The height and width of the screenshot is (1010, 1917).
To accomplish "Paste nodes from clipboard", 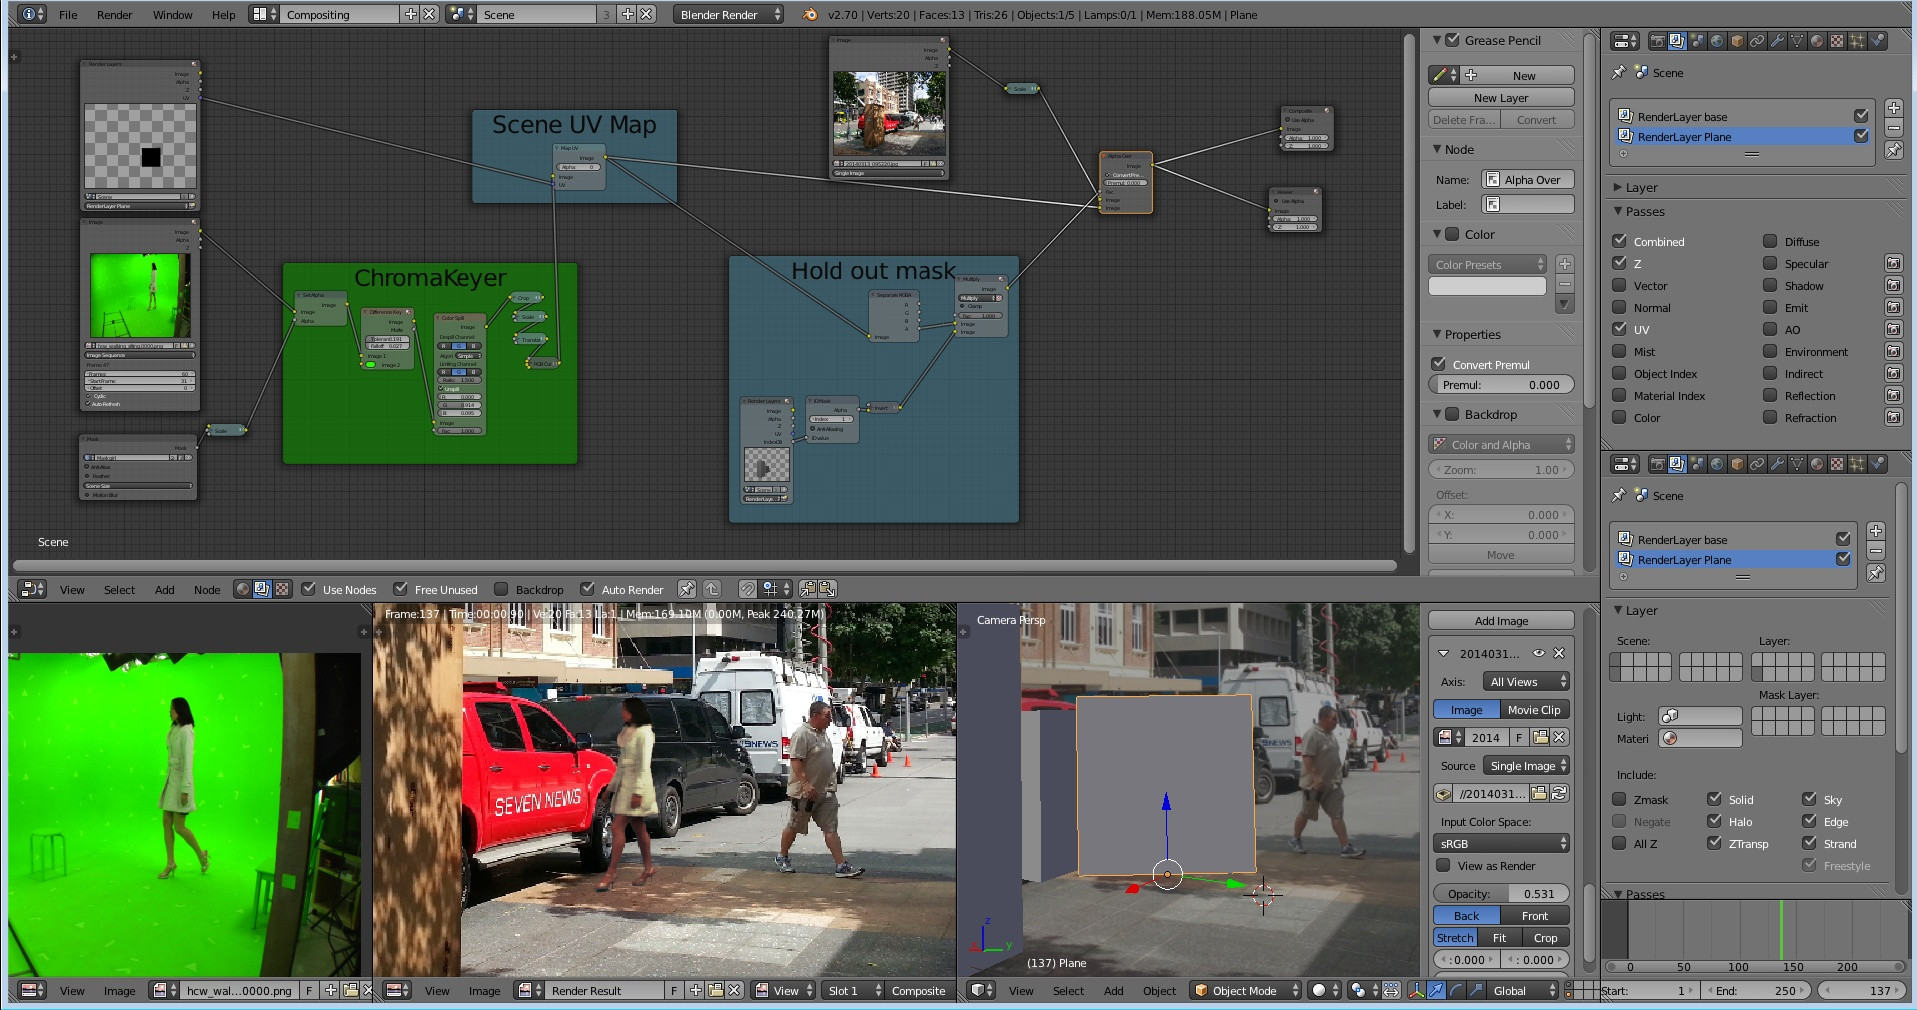I will (x=827, y=589).
